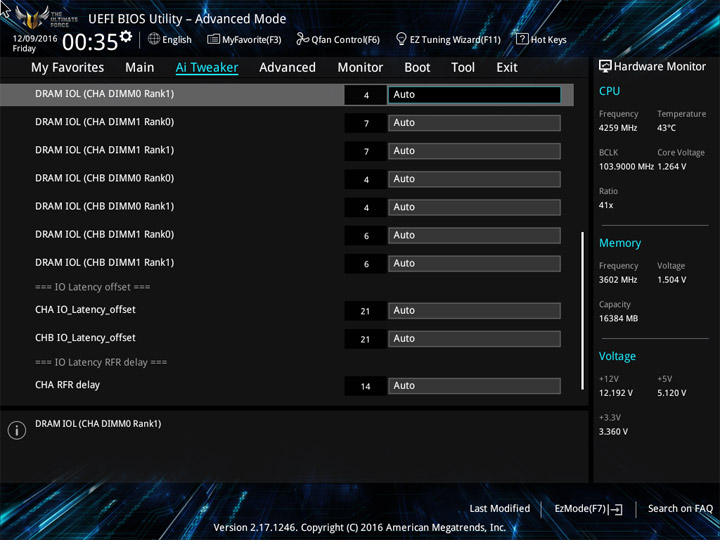The width and height of the screenshot is (720, 540).
Task: Open the Monitor tab
Action: pos(360,68)
